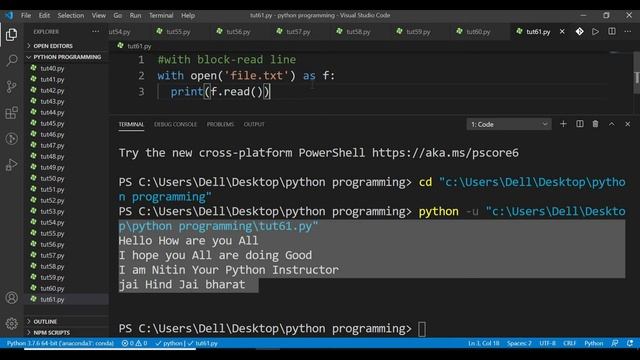Open the Extensions view in activity bar
The width and height of the screenshot is (640, 360).
tap(11, 113)
